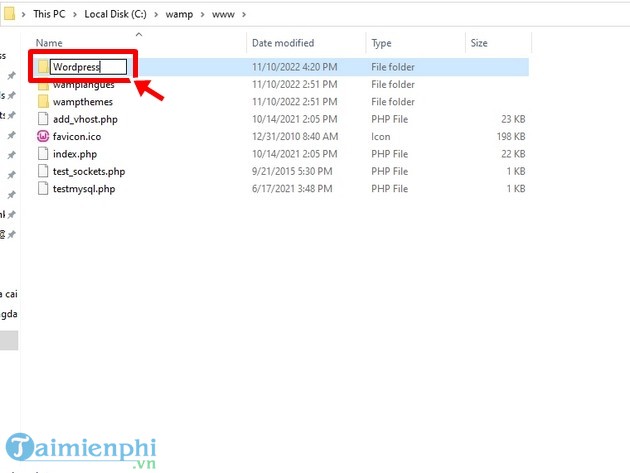
Task: Click the Wordpress rename text field
Action: pyautogui.click(x=88, y=67)
